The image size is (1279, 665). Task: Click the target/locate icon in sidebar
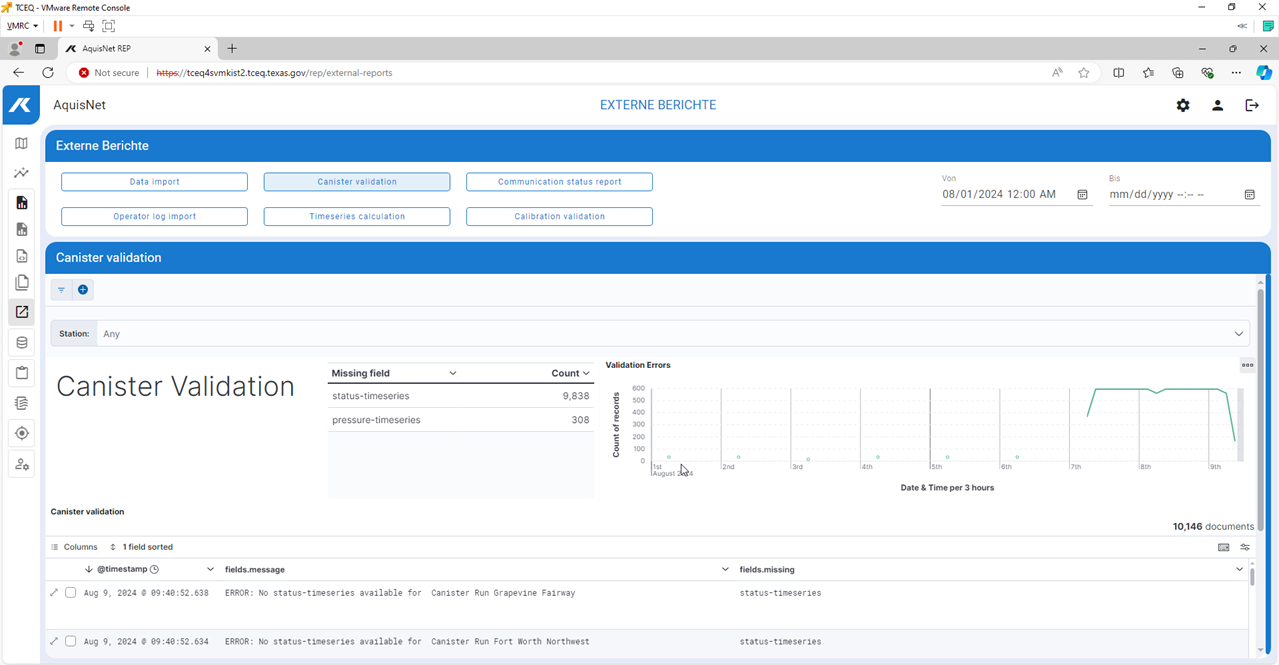click(21, 433)
